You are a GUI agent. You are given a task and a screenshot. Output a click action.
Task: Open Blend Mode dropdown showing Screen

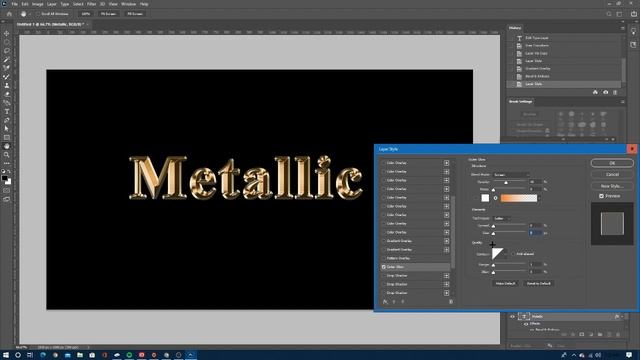[x=511, y=175]
